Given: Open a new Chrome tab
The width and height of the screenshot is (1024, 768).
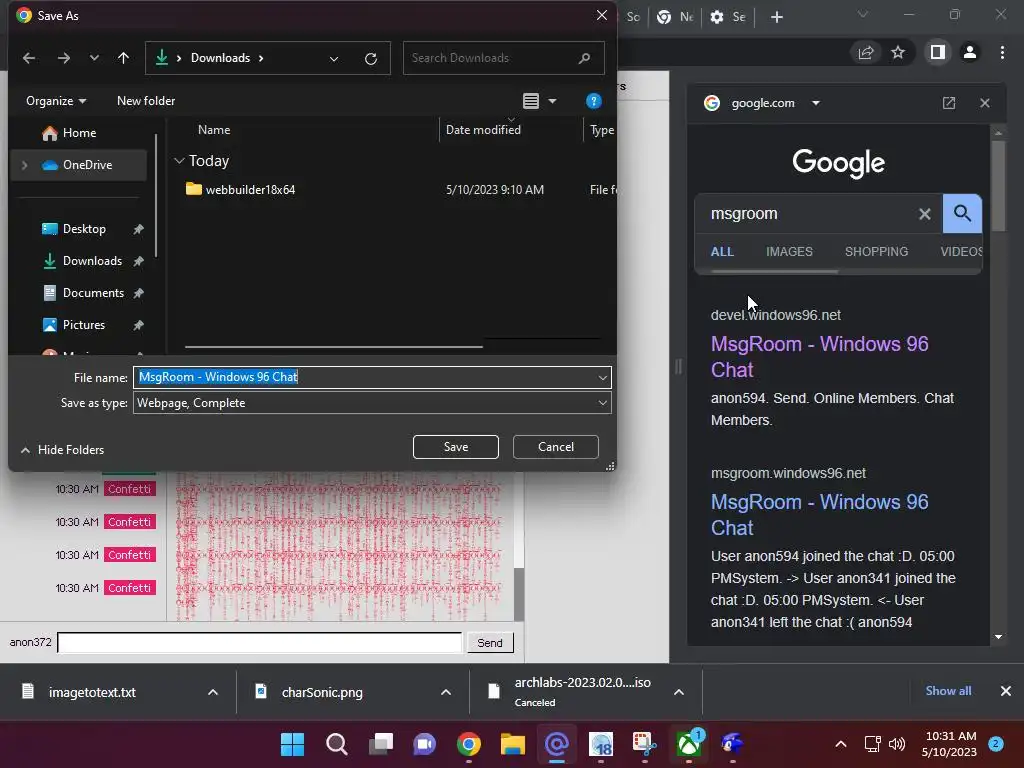Looking at the screenshot, I should (x=776, y=18).
